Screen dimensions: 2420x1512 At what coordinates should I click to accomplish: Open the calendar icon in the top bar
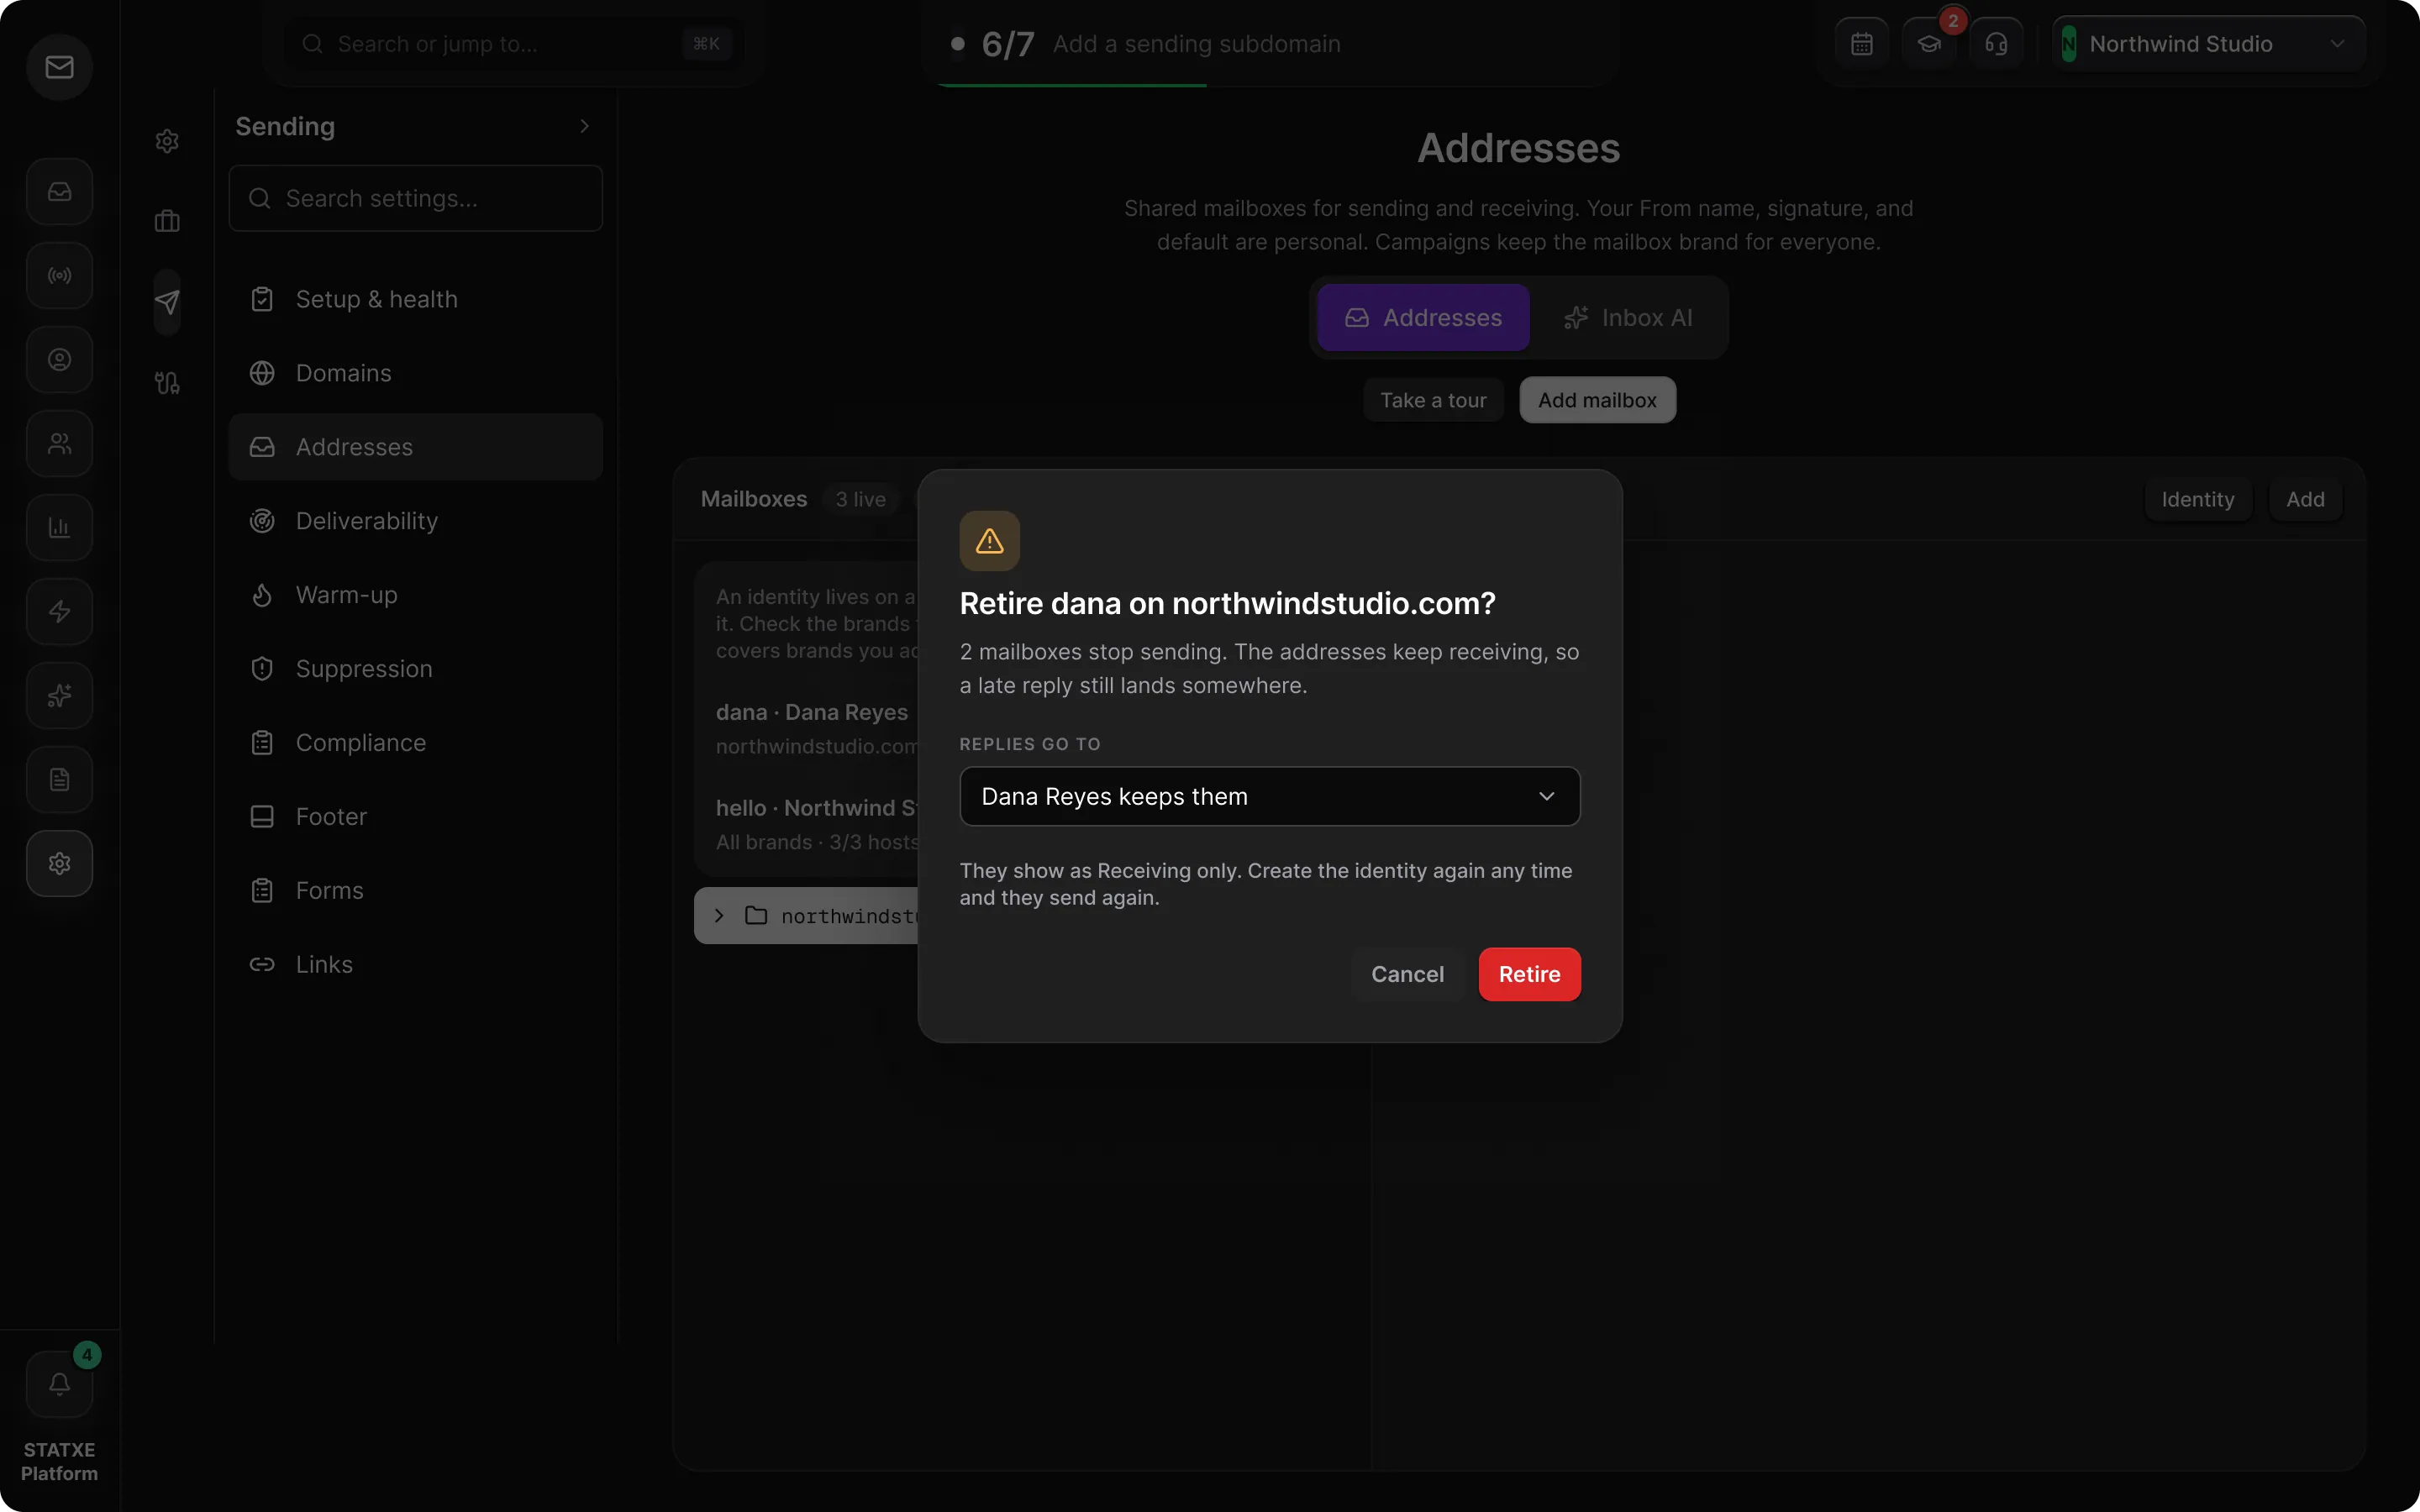tap(1861, 44)
